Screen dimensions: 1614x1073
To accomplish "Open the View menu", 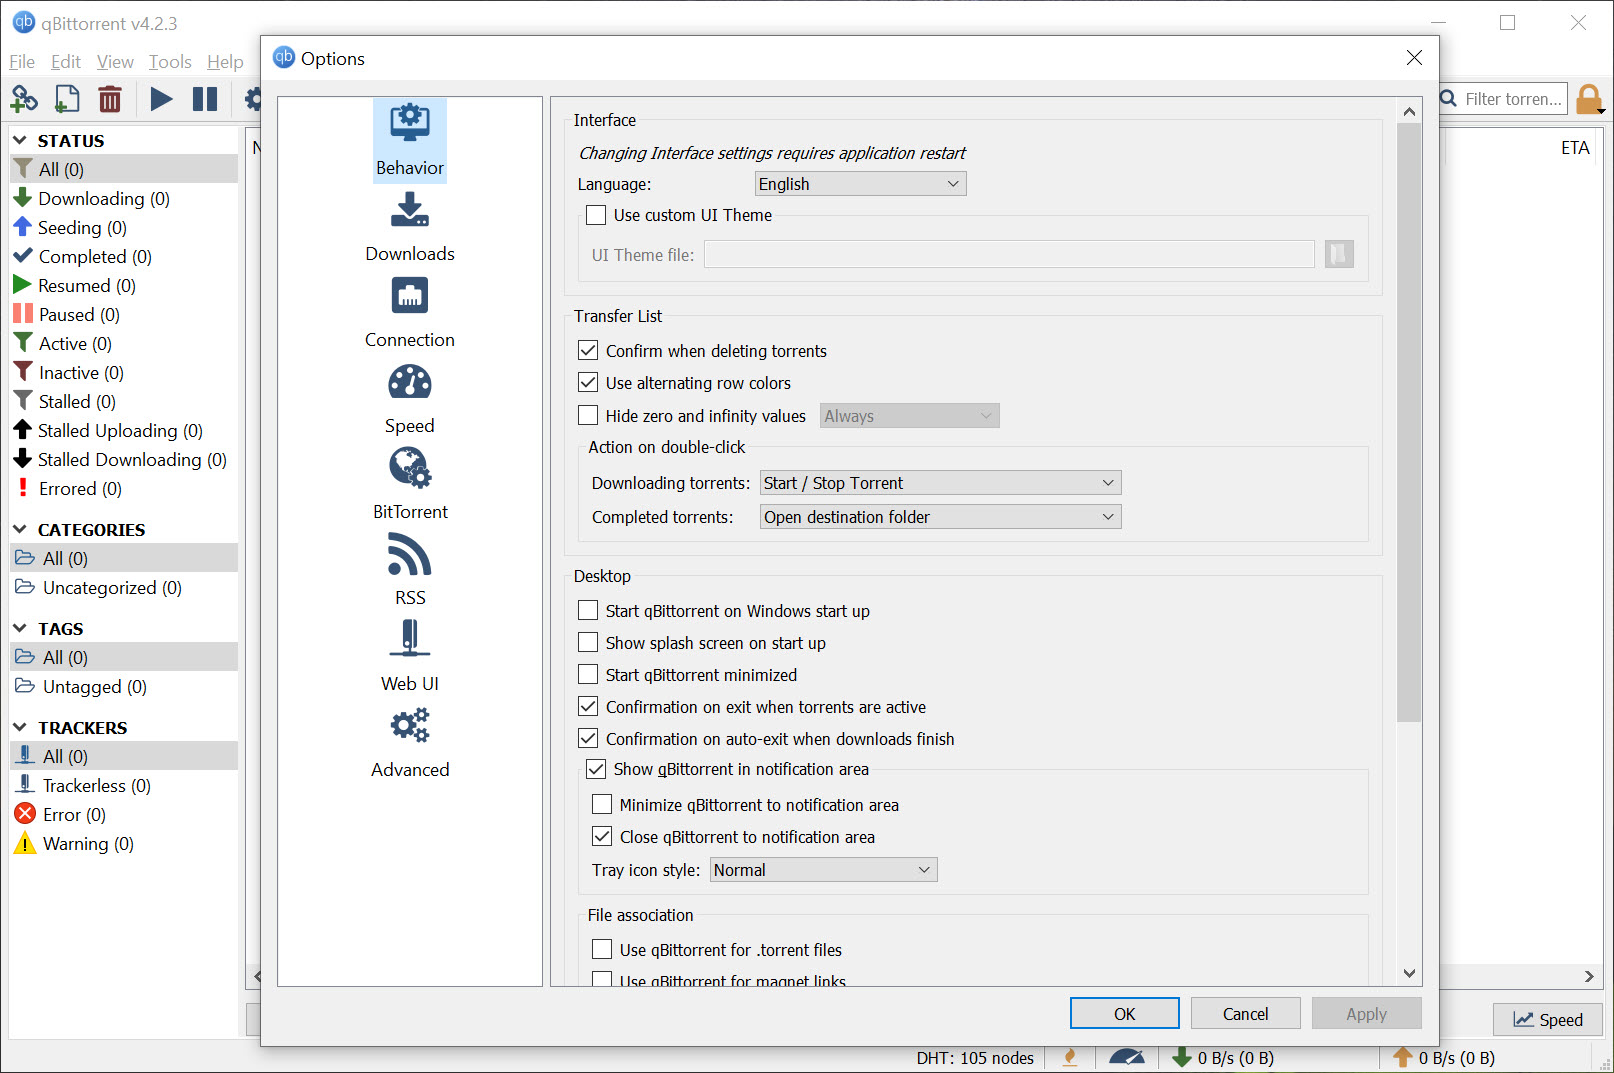I will [x=115, y=62].
